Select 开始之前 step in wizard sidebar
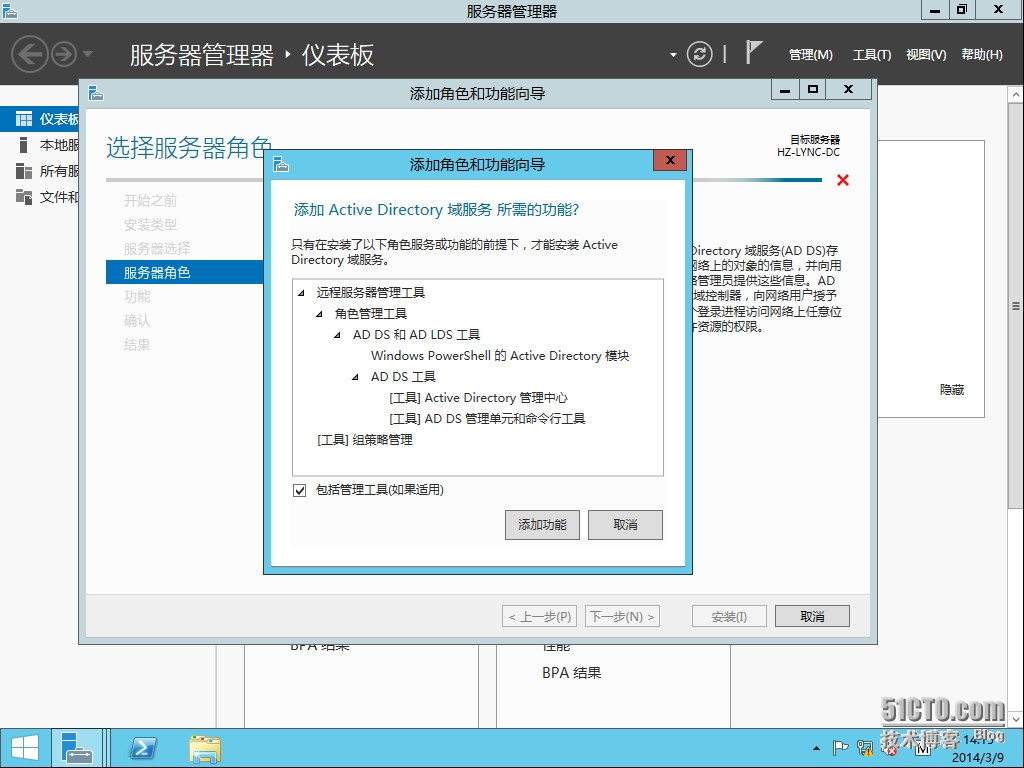The width and height of the screenshot is (1024, 768). (150, 200)
